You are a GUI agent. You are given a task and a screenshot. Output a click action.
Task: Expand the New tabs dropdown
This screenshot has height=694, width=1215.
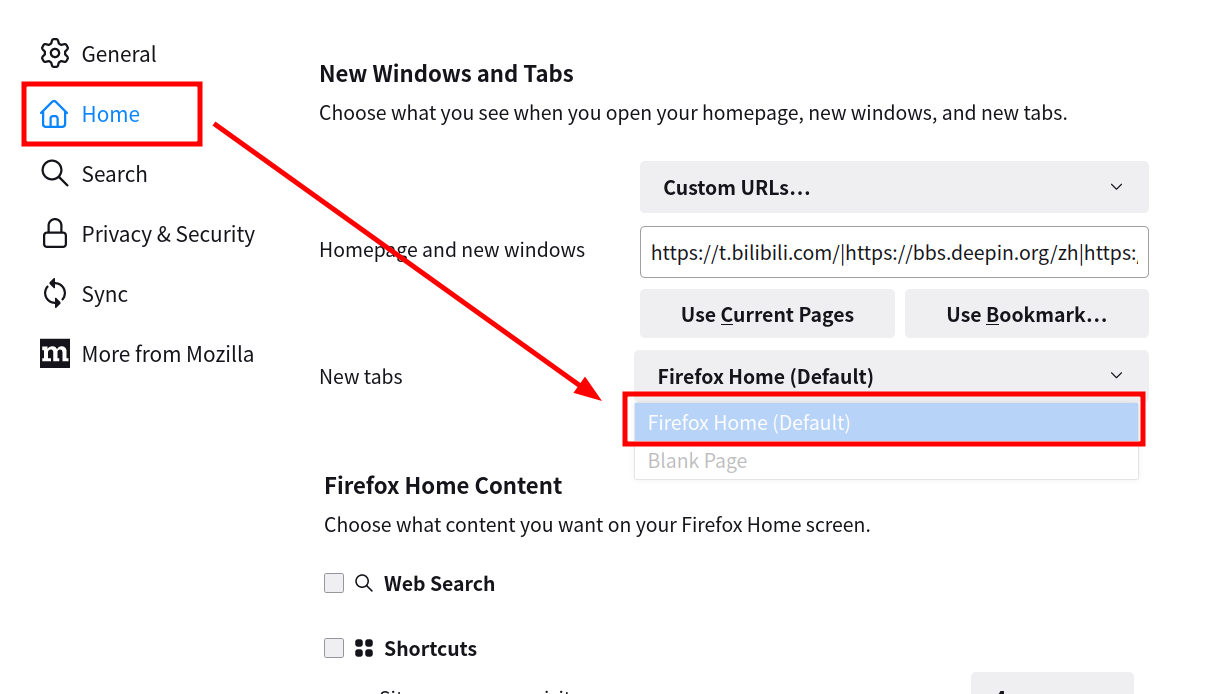[890, 376]
